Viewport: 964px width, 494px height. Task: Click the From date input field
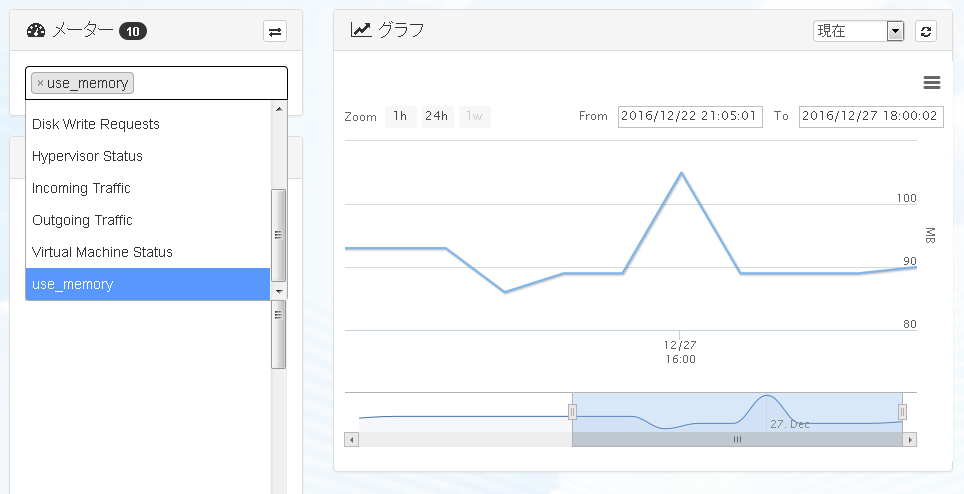pyautogui.click(x=690, y=116)
